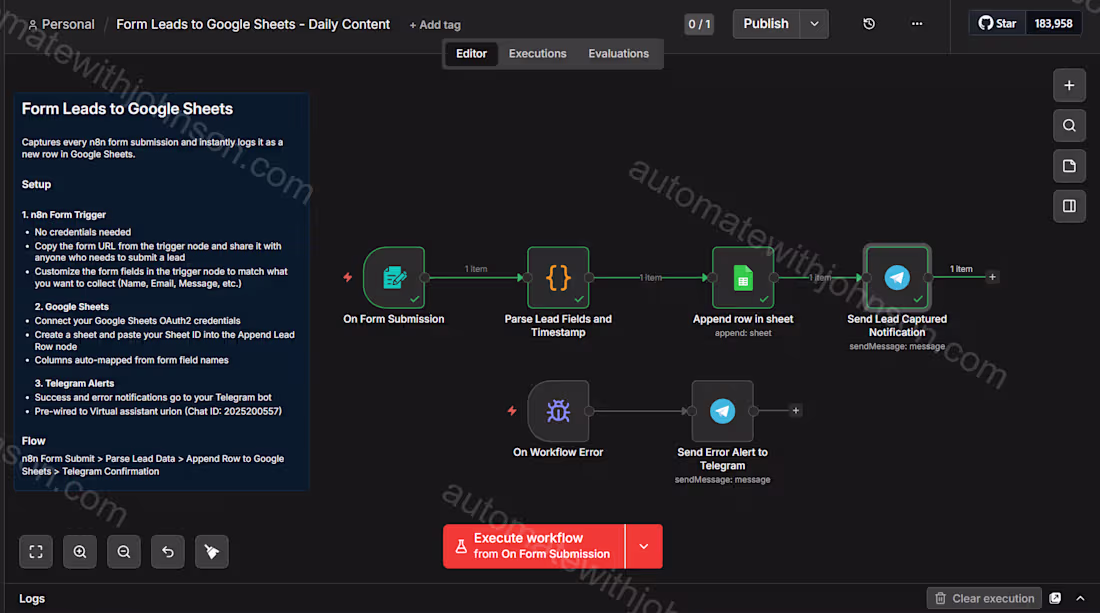Select the Send Lead Captured Notification node
Viewport: 1100px width, 613px height.
tap(897, 278)
